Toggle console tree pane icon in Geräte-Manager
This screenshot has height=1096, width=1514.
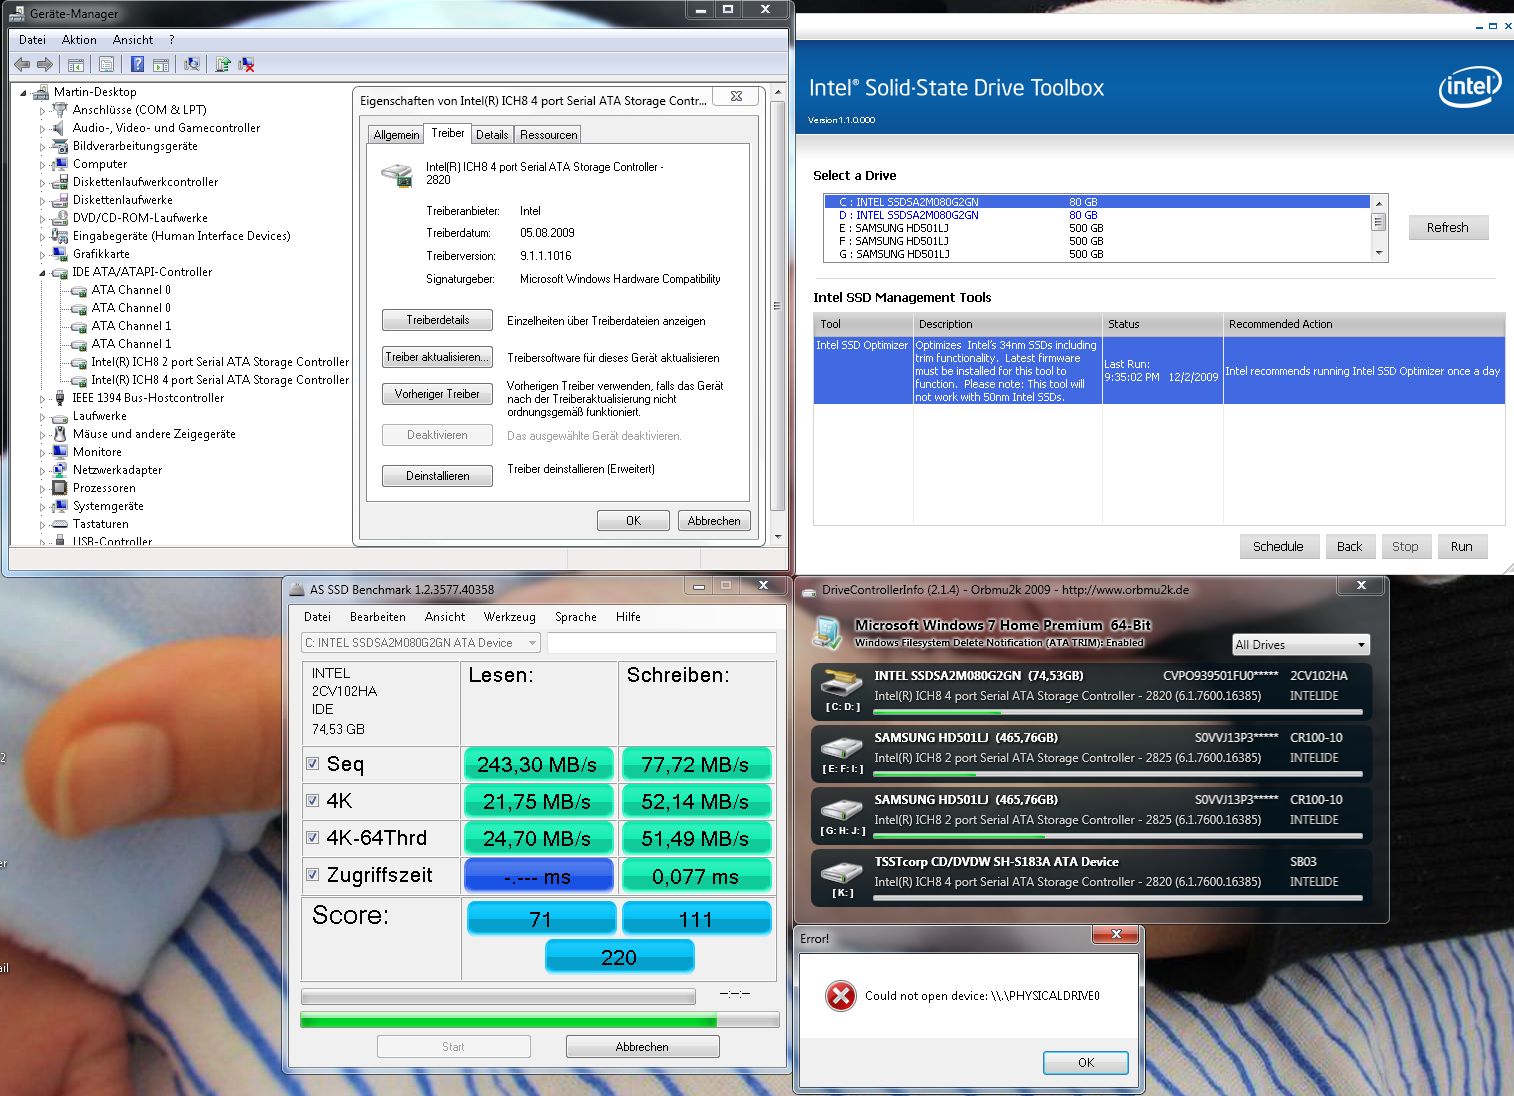tap(75, 64)
